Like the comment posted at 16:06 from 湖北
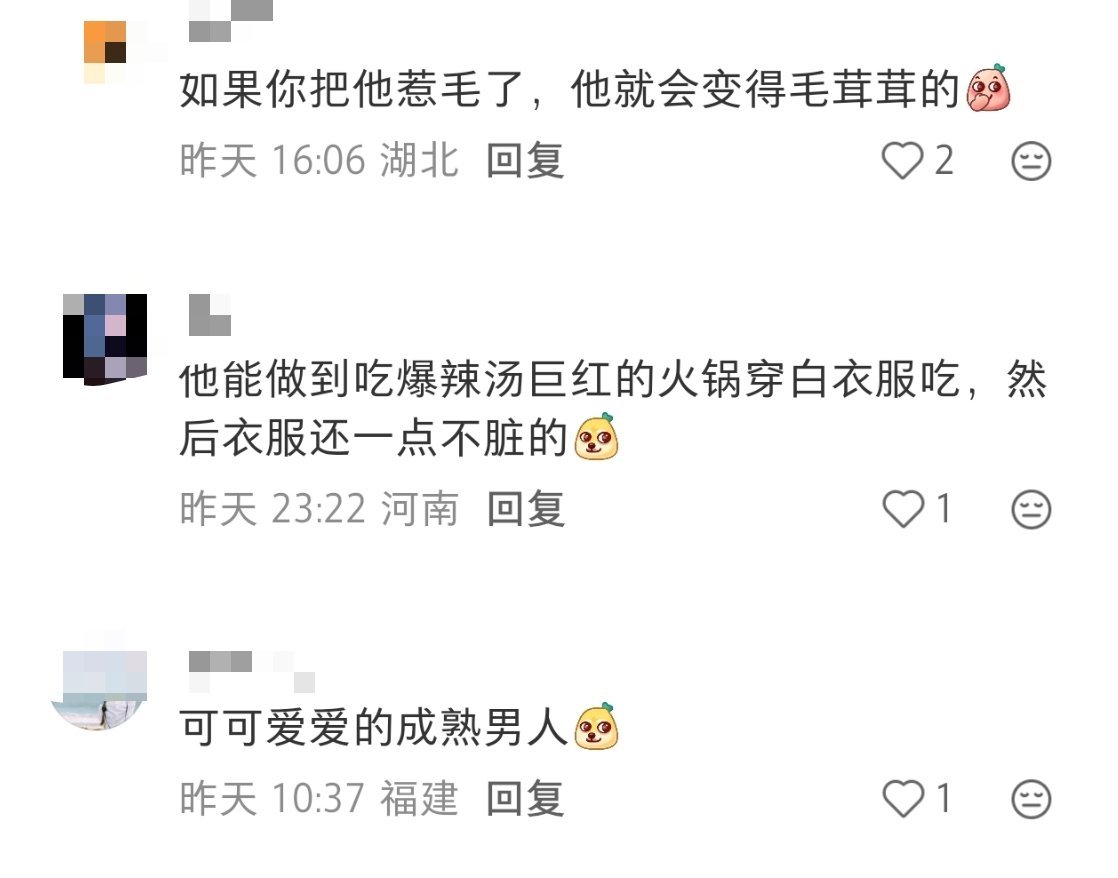 point(903,160)
